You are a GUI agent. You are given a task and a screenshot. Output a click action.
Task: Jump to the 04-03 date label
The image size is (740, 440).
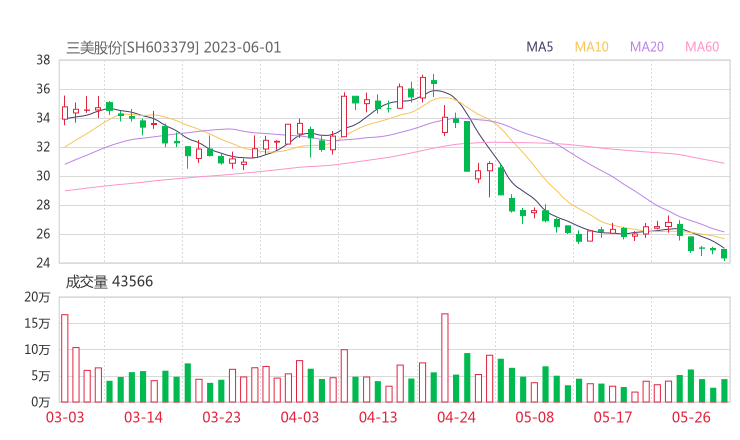[x=299, y=417]
